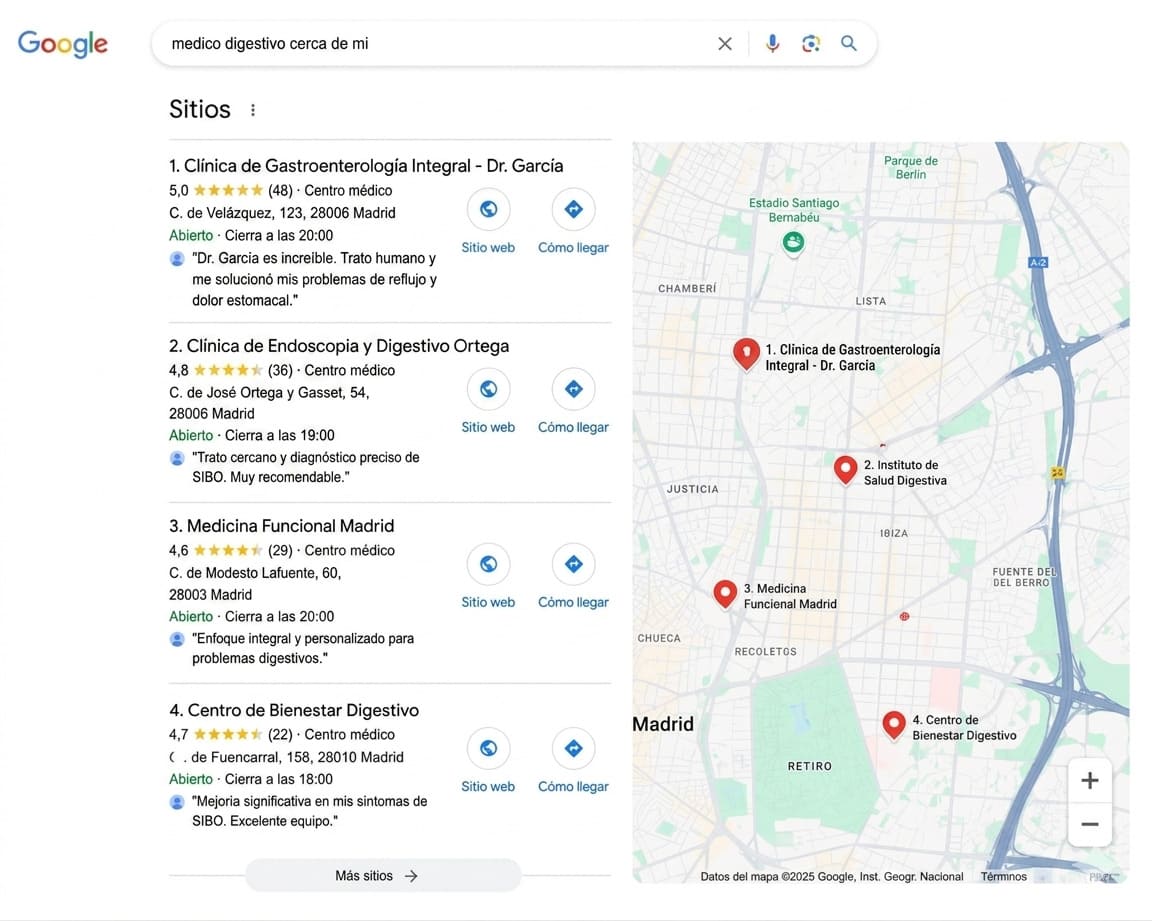Open listing '3. Medicina Funcional Madrid'
The width and height of the screenshot is (1152, 921).
(281, 526)
